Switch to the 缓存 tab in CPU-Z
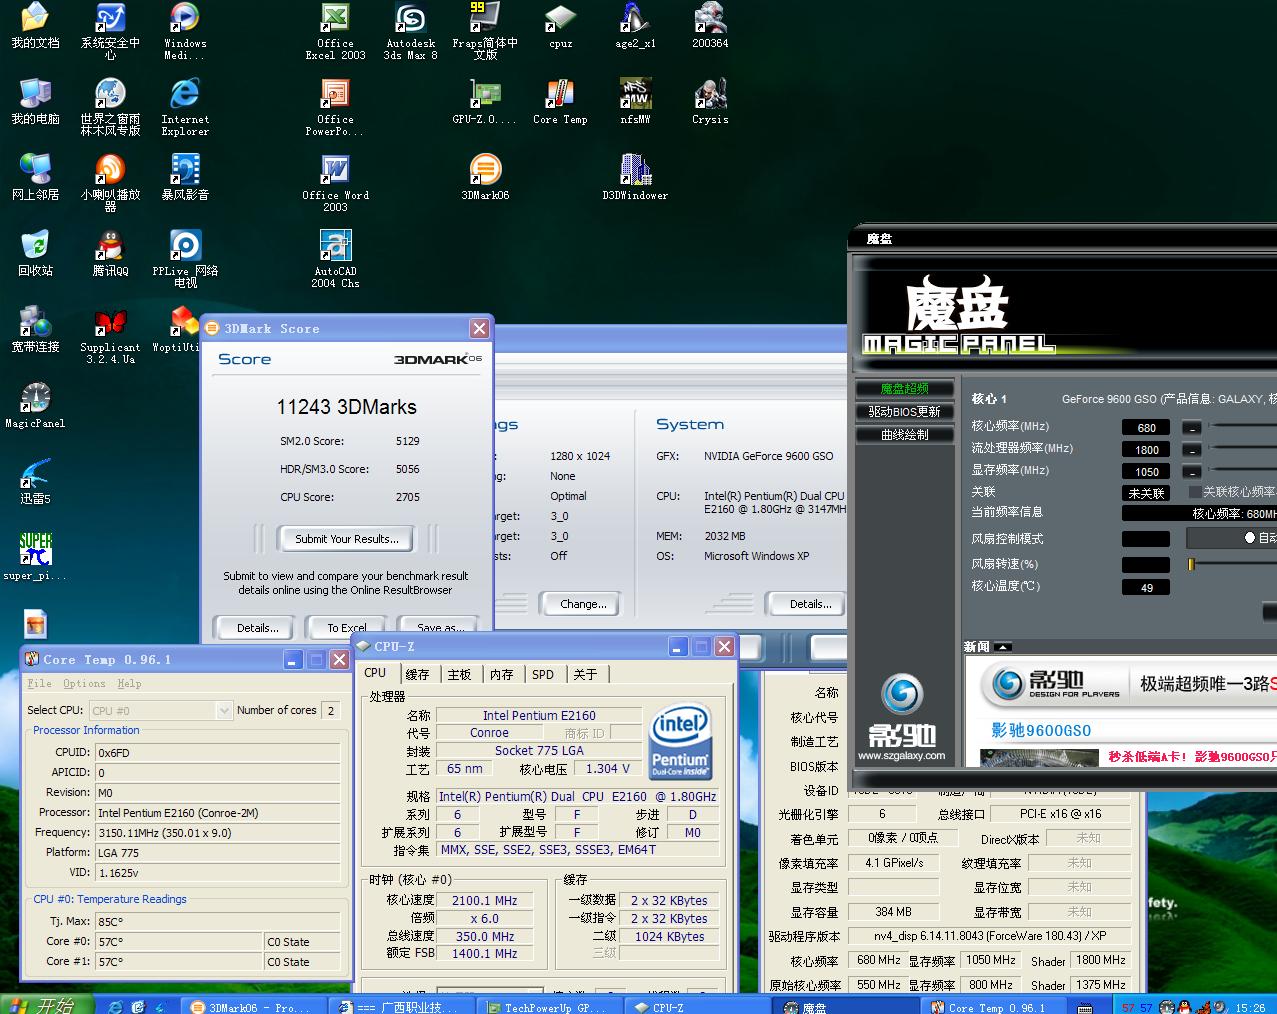Viewport: 1277px width, 1014px height. 418,675
